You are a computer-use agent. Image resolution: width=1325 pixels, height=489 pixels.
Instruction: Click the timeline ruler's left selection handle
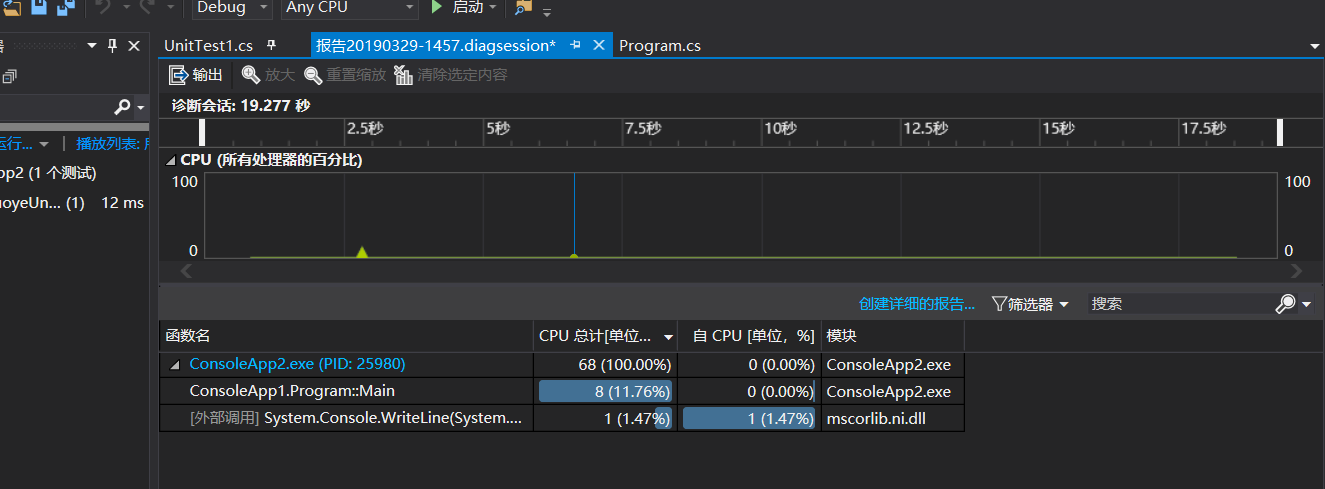[202, 132]
